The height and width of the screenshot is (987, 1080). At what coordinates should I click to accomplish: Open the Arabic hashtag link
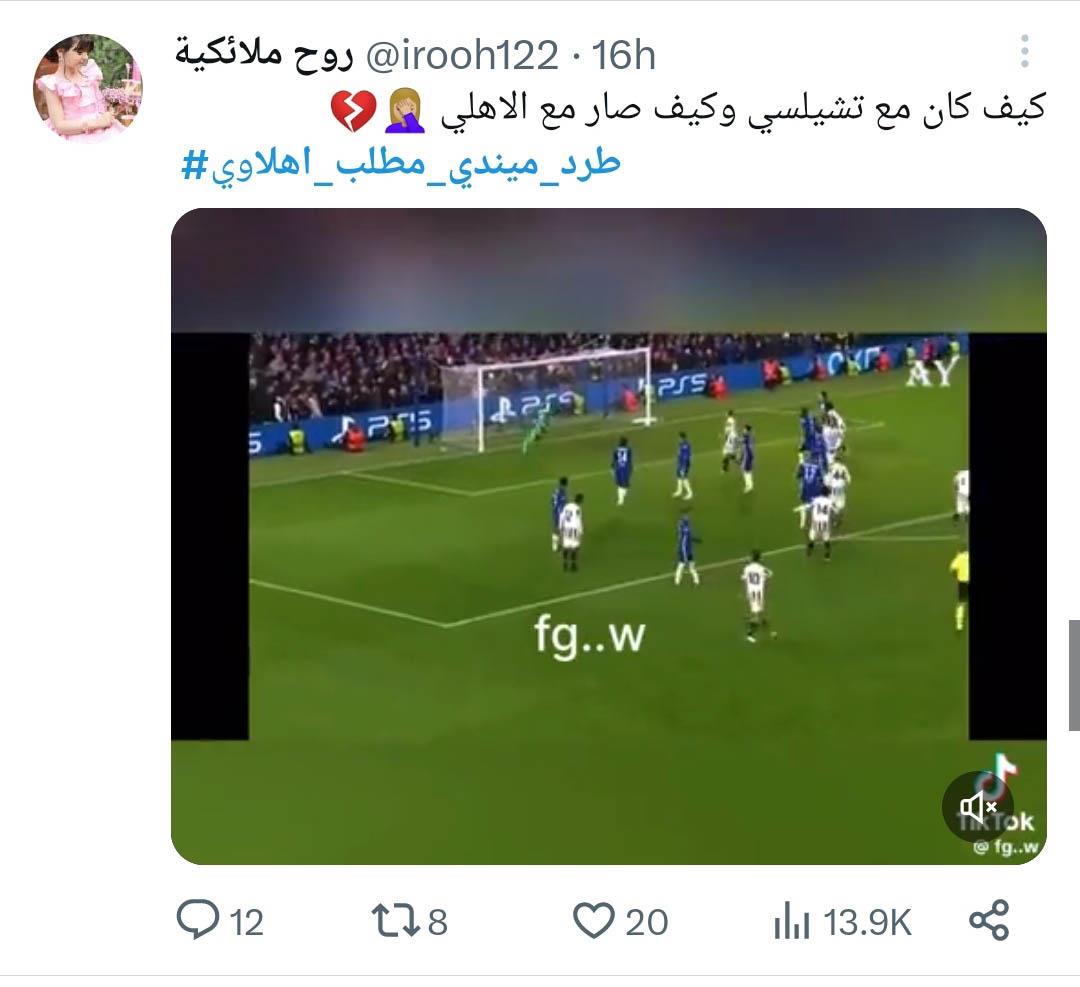coord(401,164)
